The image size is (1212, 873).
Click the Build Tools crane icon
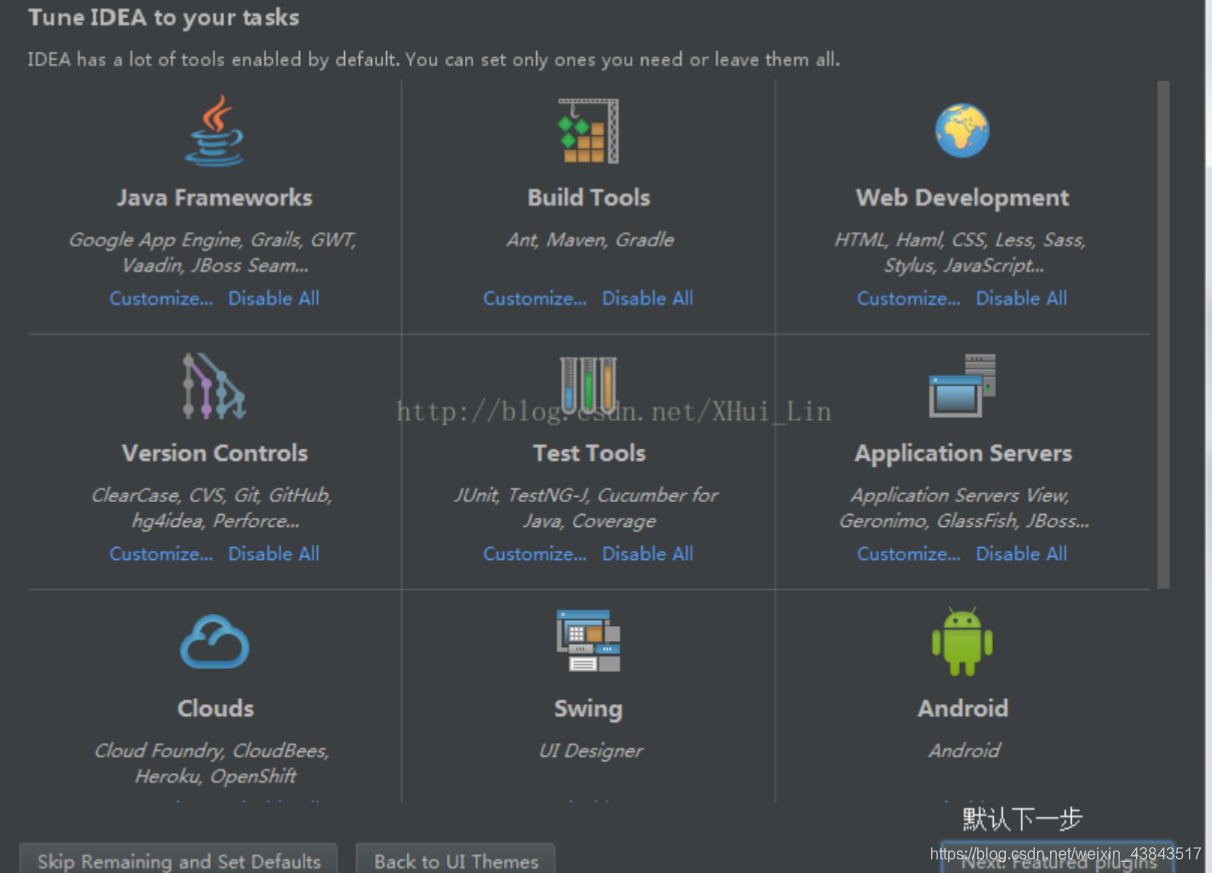[588, 131]
